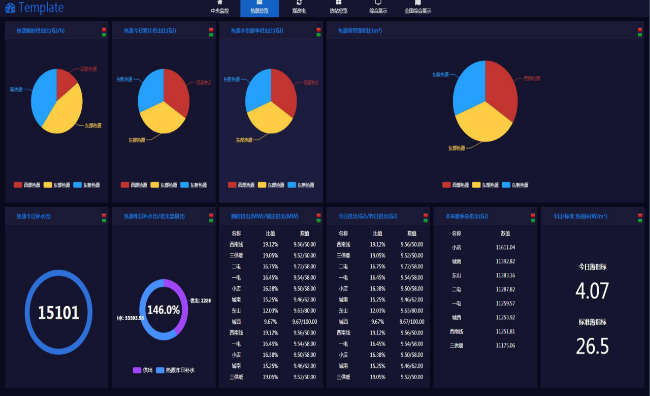Open the tab with the four-square grid icon
Viewport: 650px width, 396px height.
click(x=338, y=8)
